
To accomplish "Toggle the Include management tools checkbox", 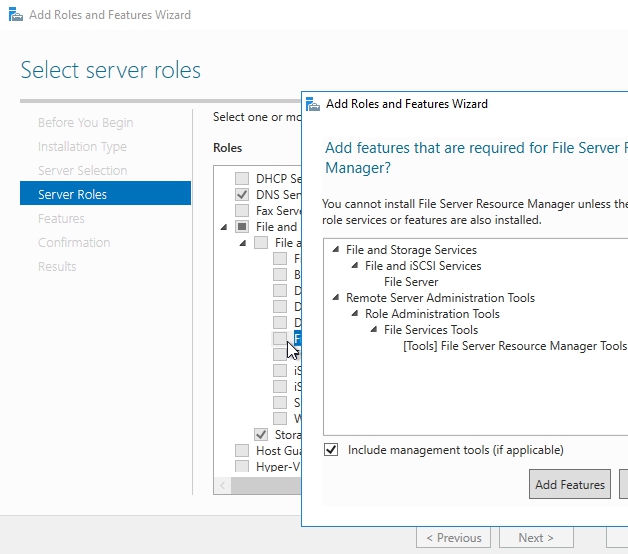I will pos(332,450).
